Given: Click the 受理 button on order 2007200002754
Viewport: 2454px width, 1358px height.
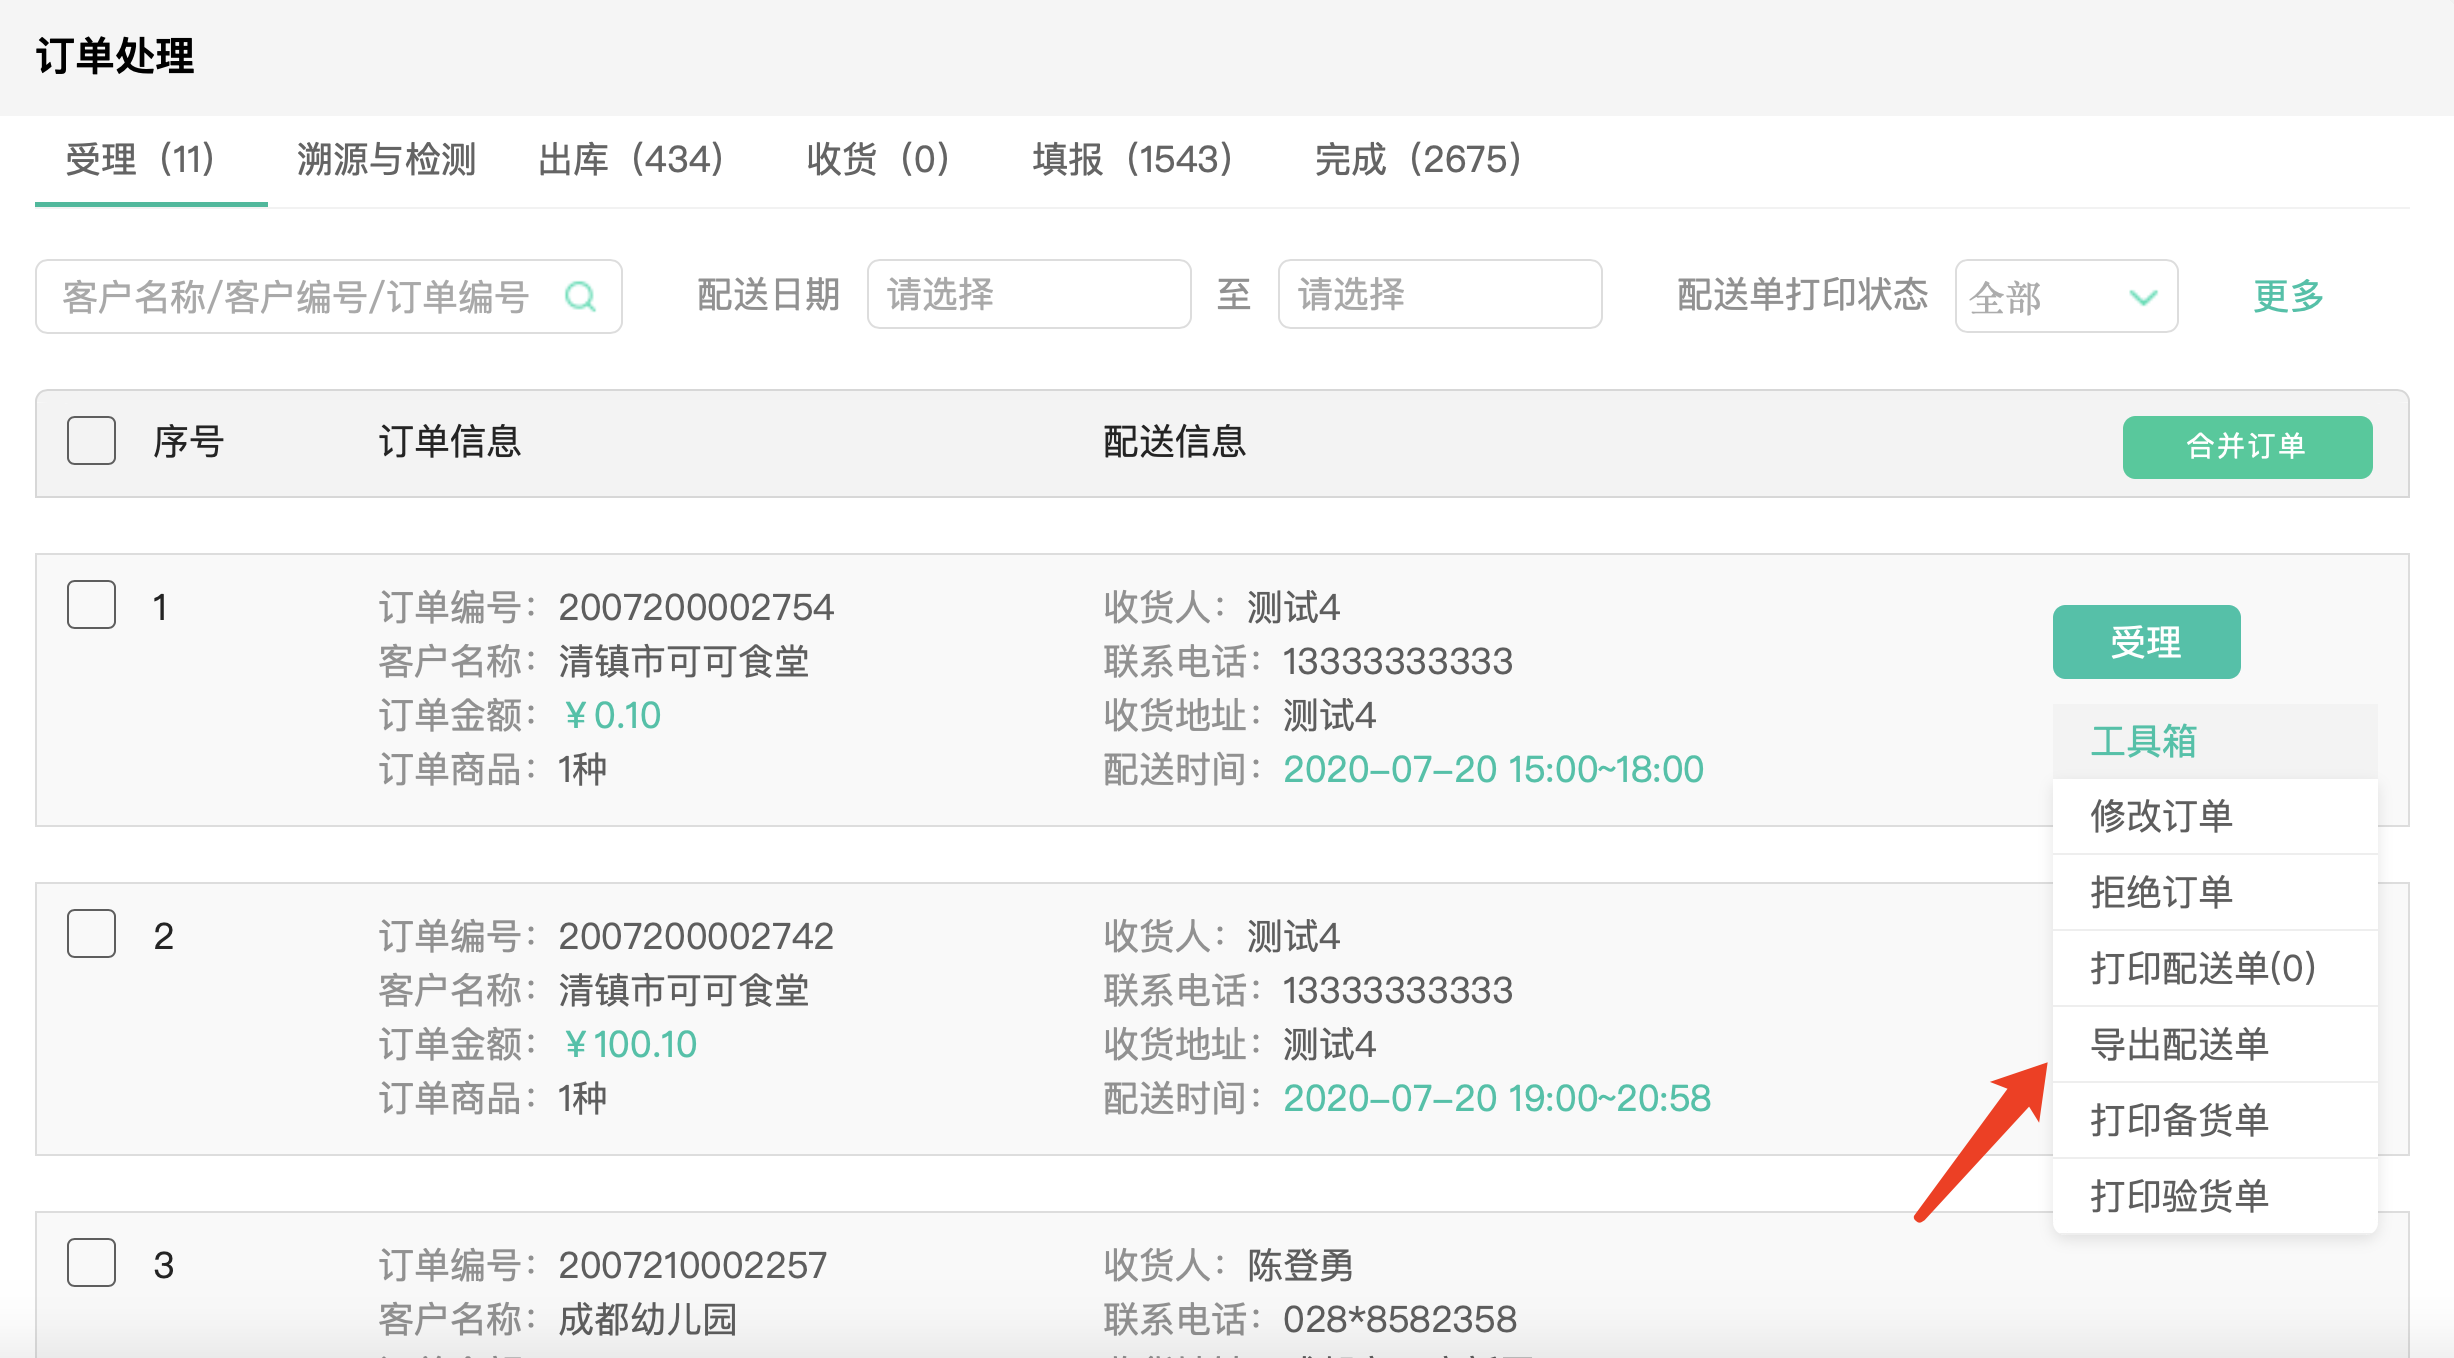Looking at the screenshot, I should coord(2146,642).
